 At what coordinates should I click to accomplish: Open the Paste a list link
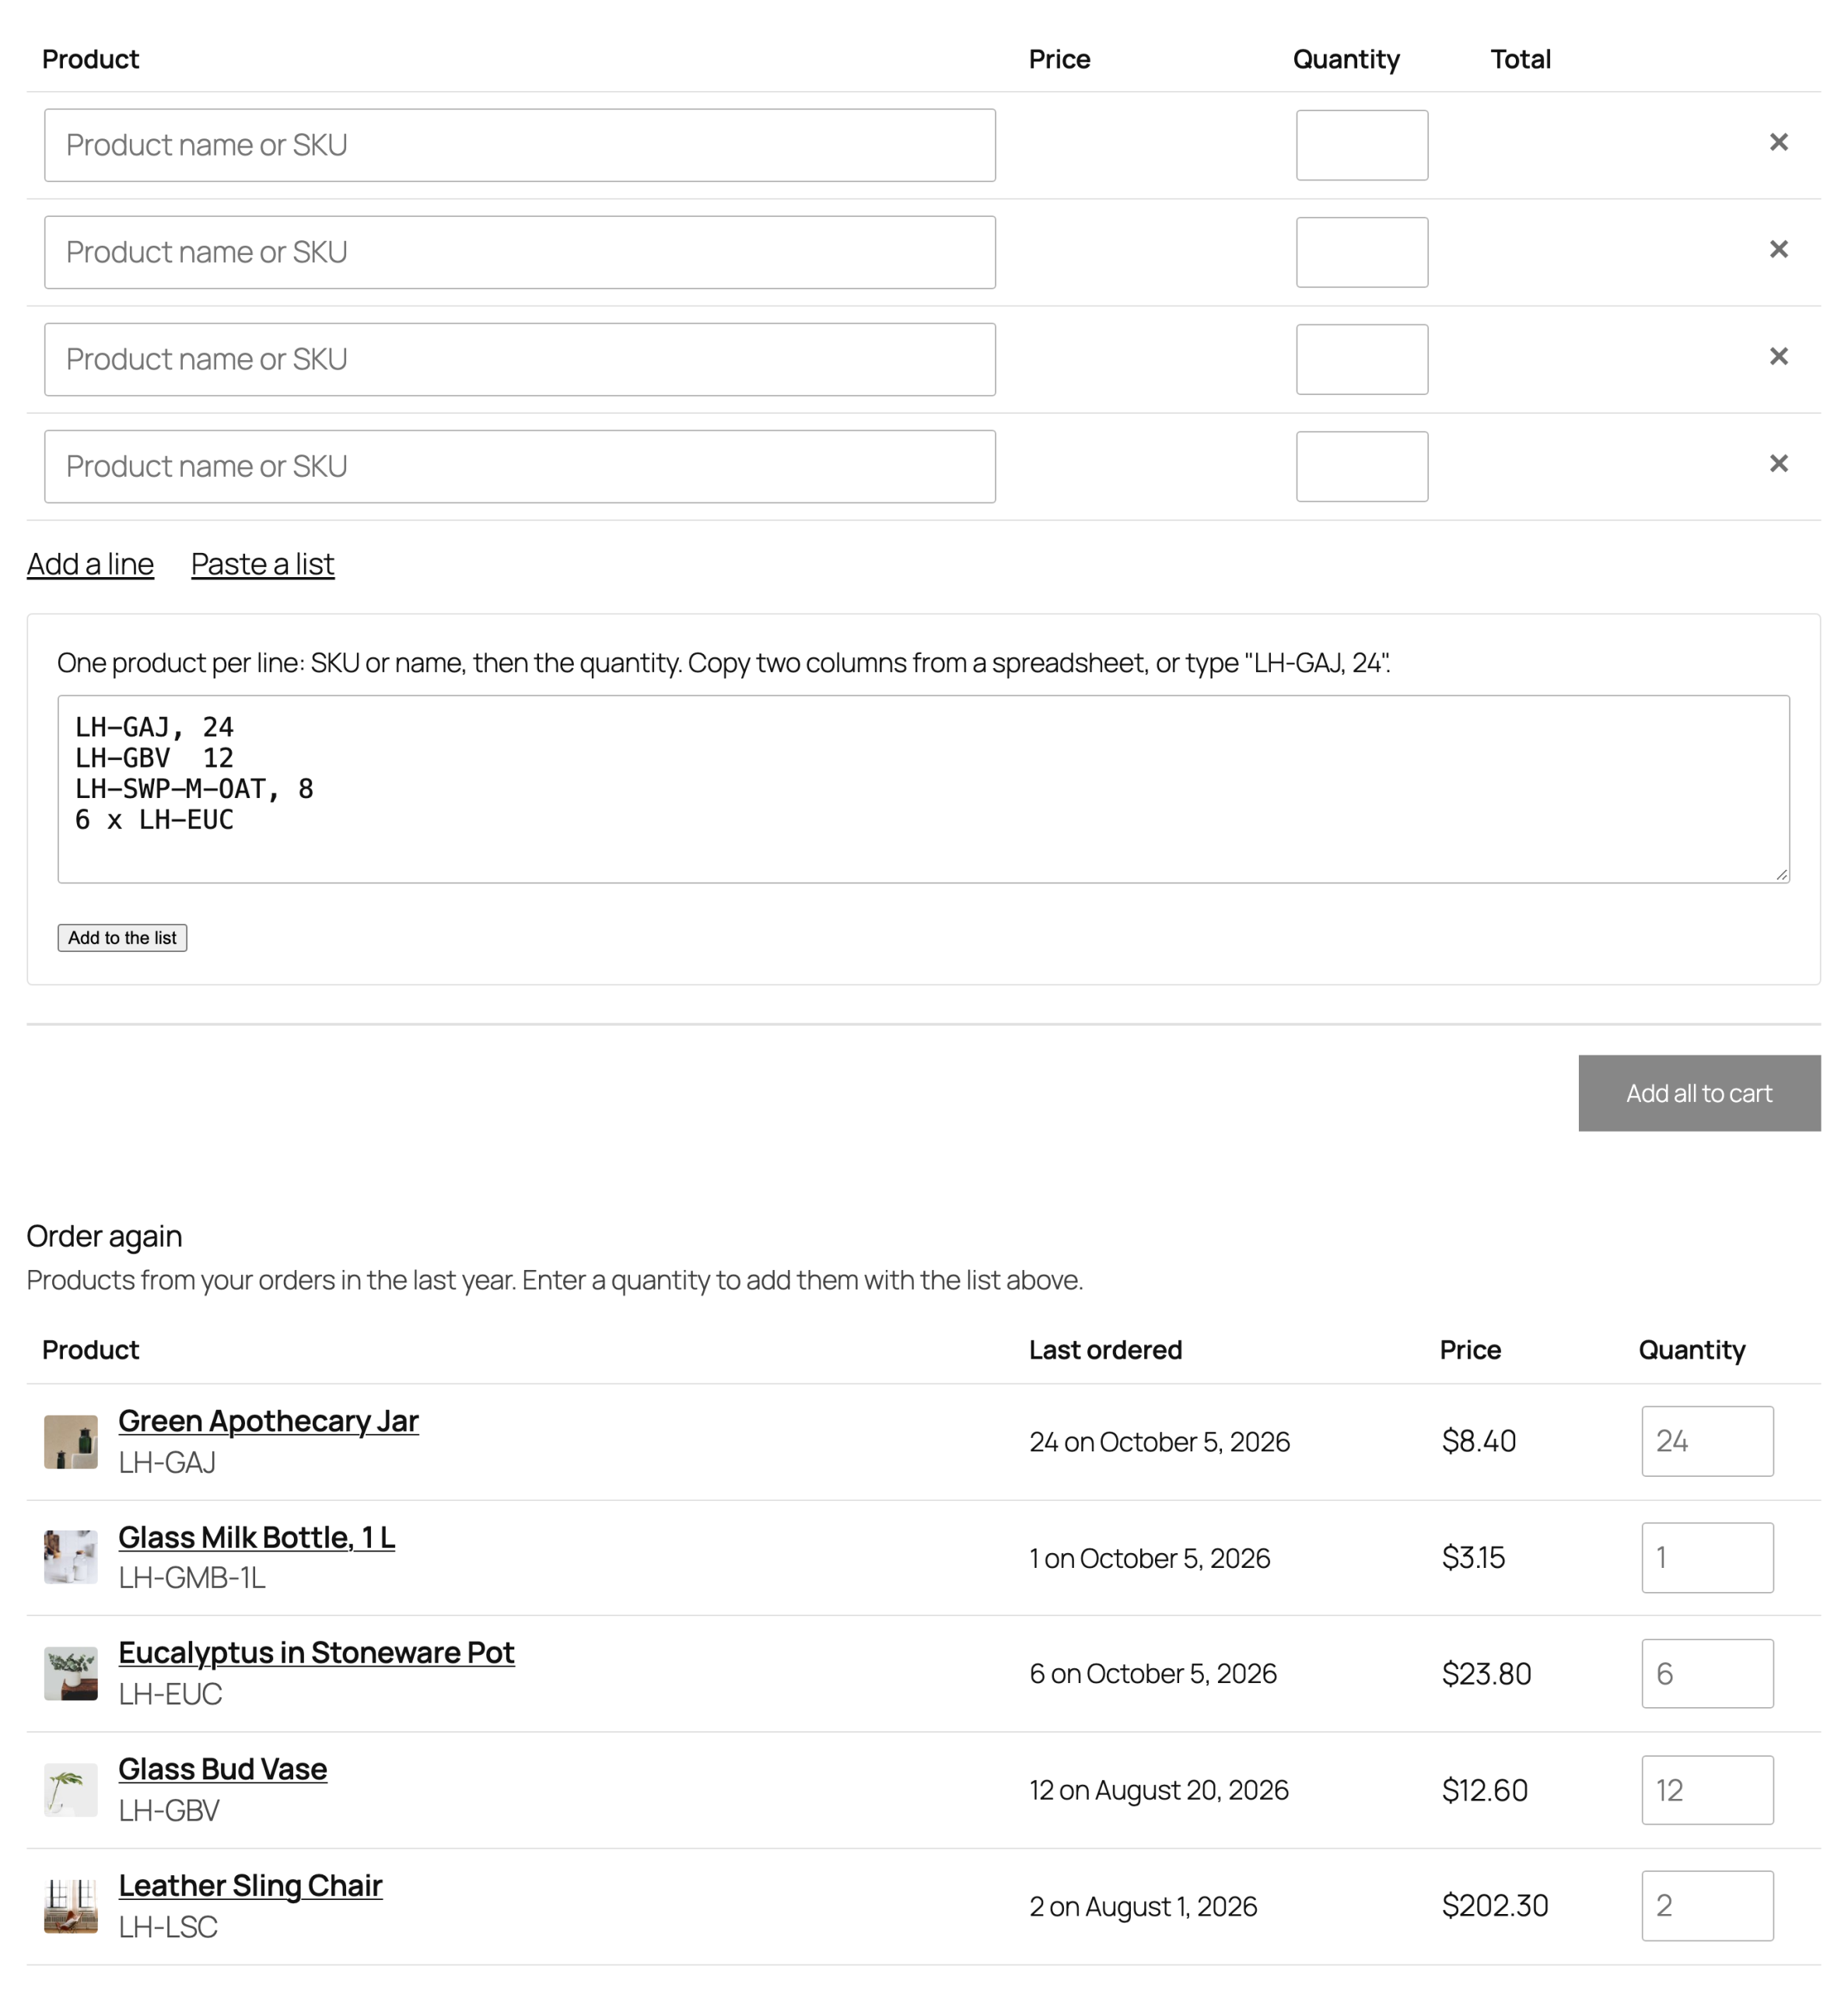point(262,564)
